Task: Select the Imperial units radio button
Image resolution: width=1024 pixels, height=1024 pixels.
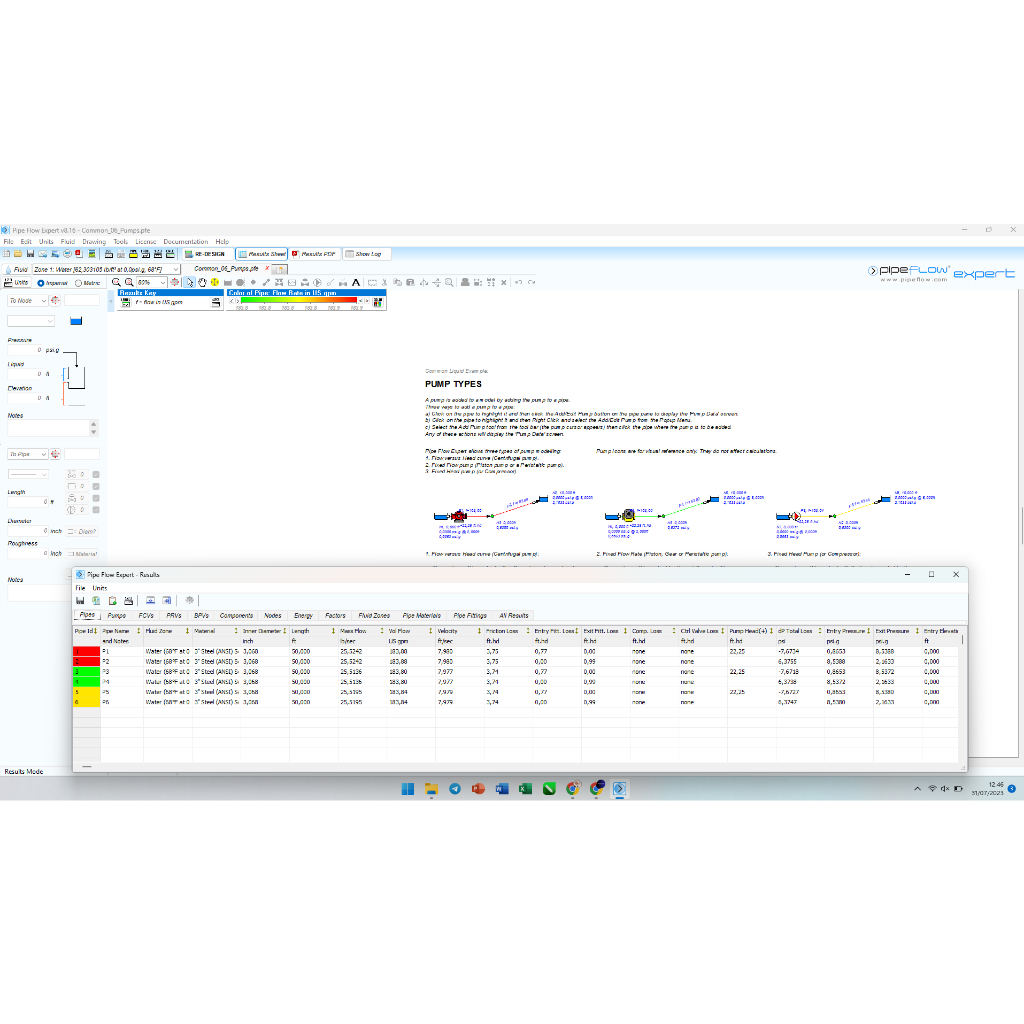Action: coord(40,283)
